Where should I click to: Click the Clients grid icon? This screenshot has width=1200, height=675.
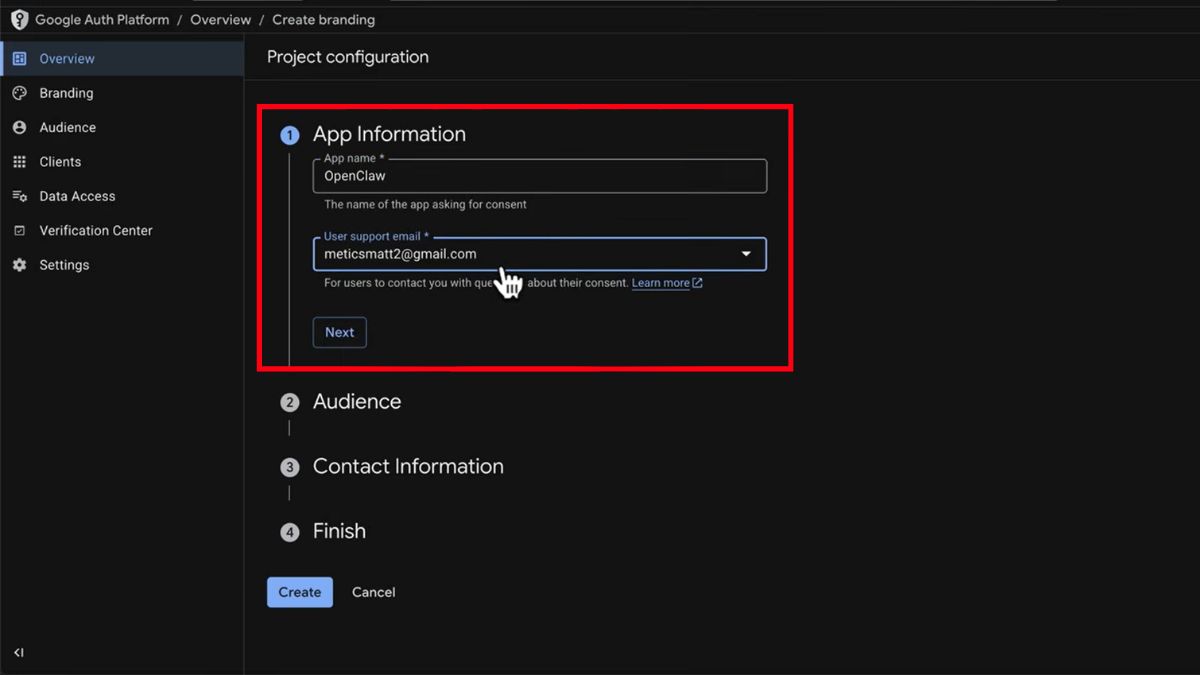19,162
